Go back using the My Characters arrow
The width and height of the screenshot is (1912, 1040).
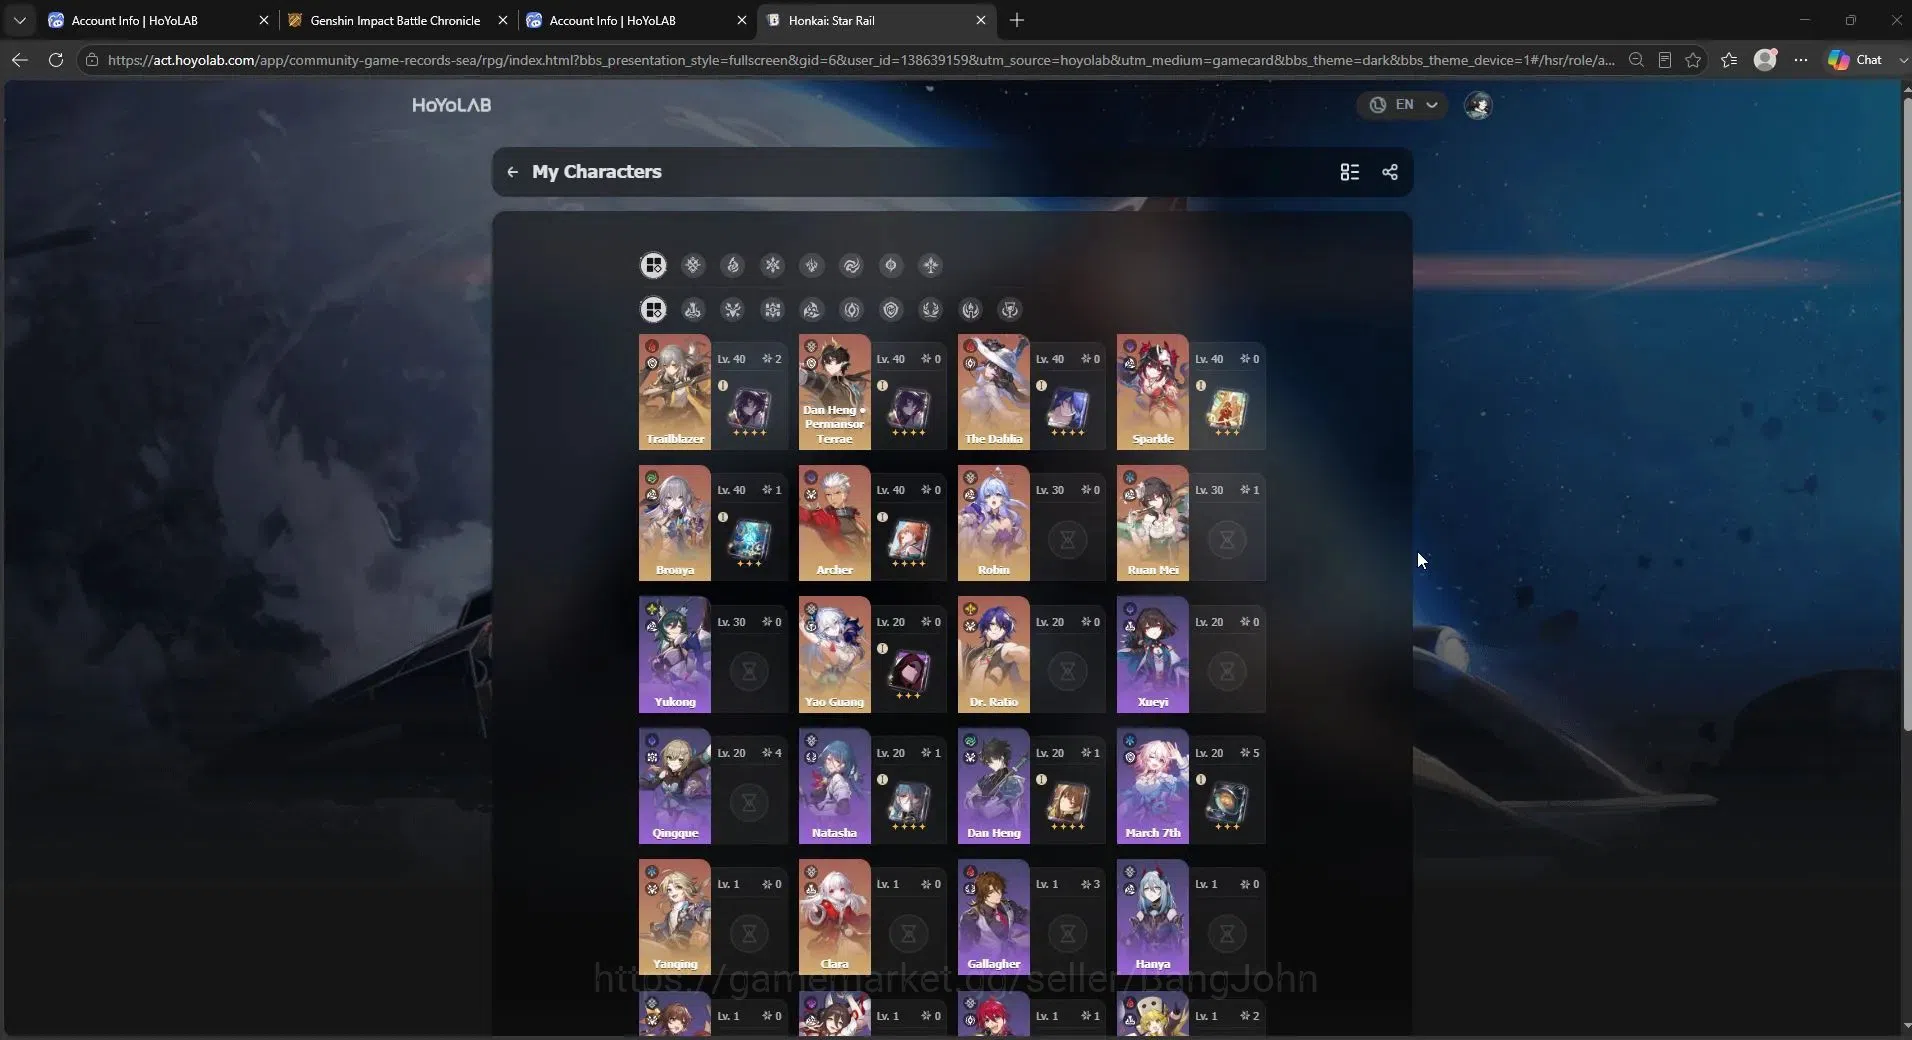512,172
